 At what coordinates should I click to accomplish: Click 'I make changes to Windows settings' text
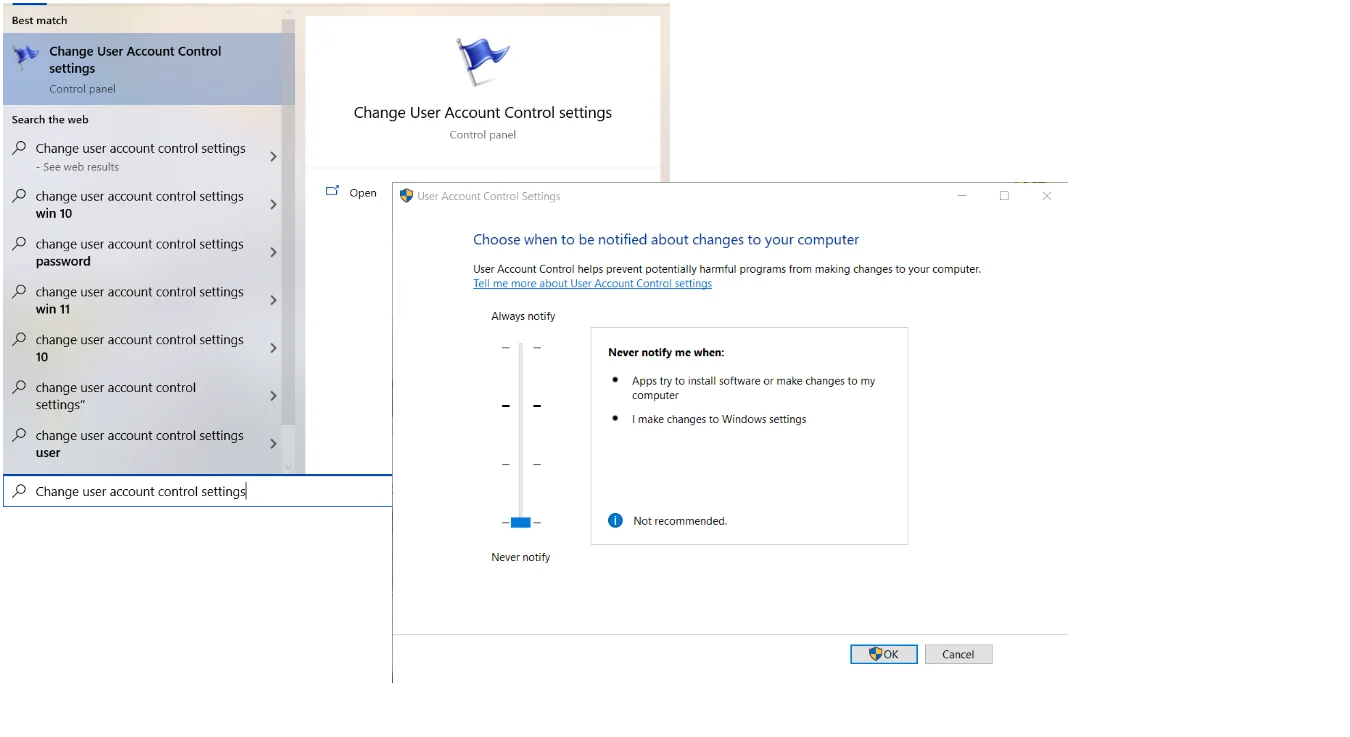click(719, 419)
